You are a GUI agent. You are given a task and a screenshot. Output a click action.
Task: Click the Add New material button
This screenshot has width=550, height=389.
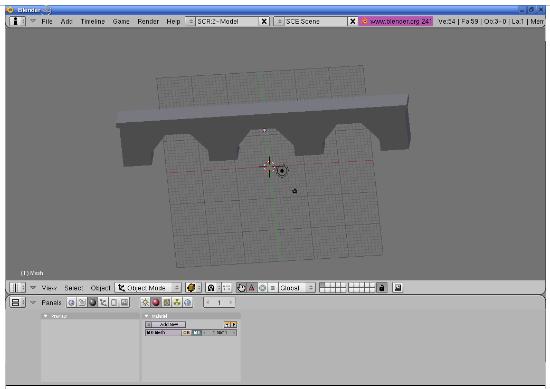click(x=169, y=324)
